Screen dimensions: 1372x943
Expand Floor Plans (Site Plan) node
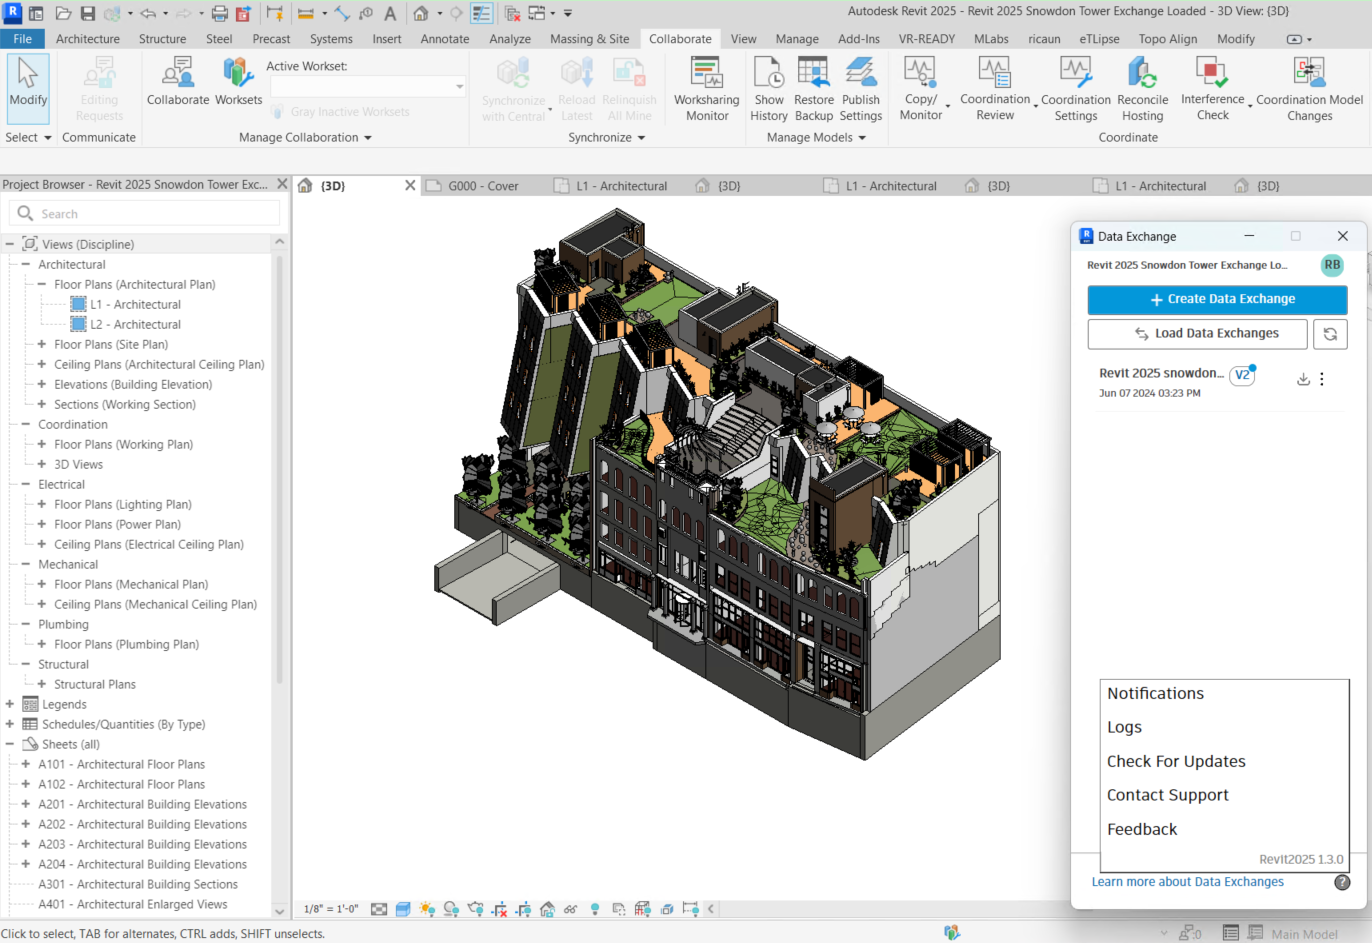click(42, 344)
